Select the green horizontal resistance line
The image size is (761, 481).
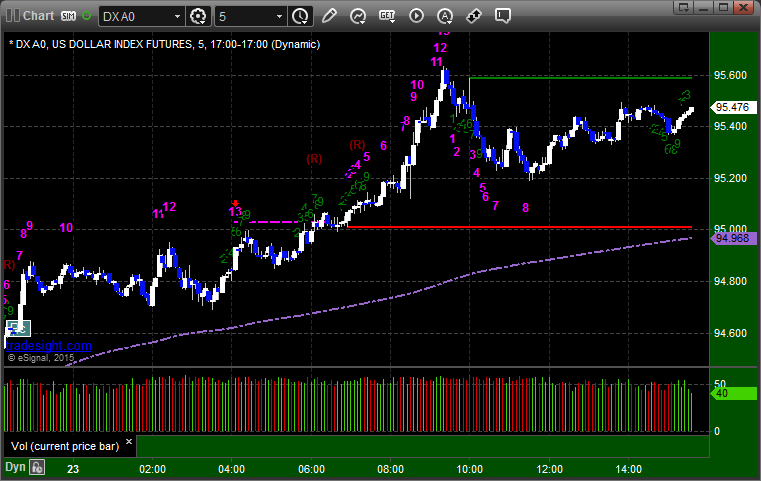tap(580, 78)
